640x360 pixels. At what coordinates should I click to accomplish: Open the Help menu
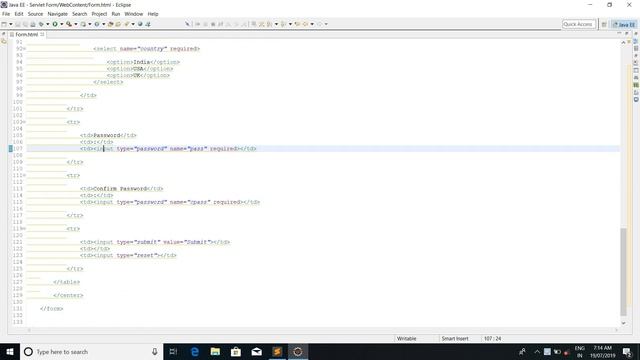click(153, 14)
